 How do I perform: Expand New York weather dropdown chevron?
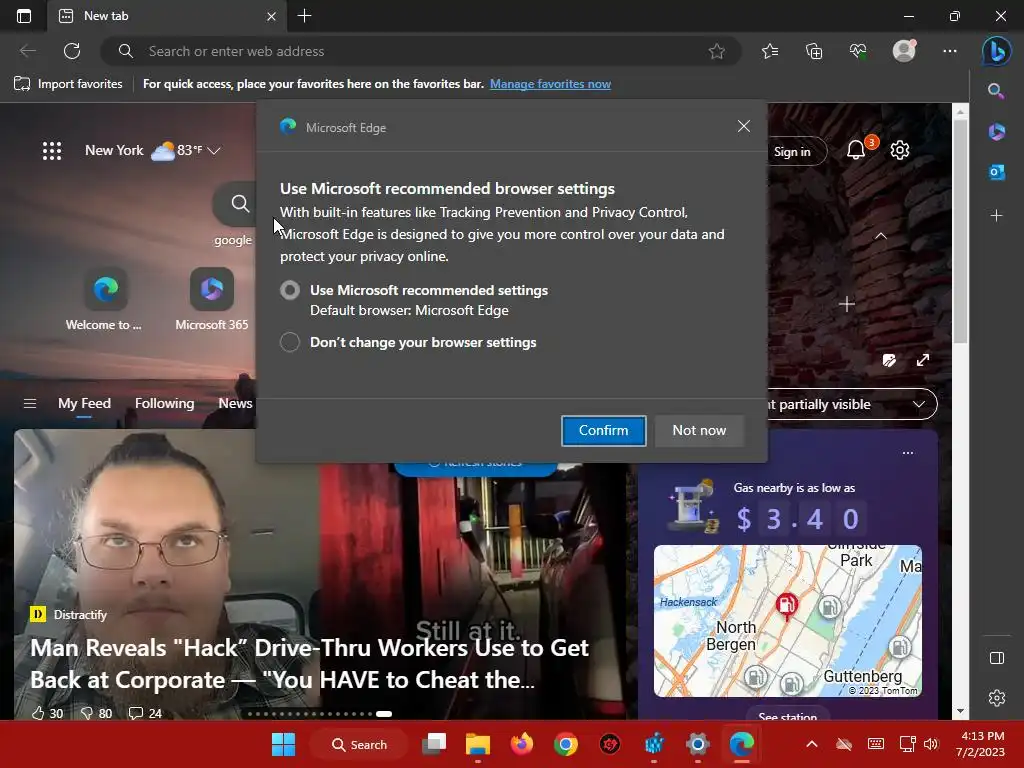(214, 151)
